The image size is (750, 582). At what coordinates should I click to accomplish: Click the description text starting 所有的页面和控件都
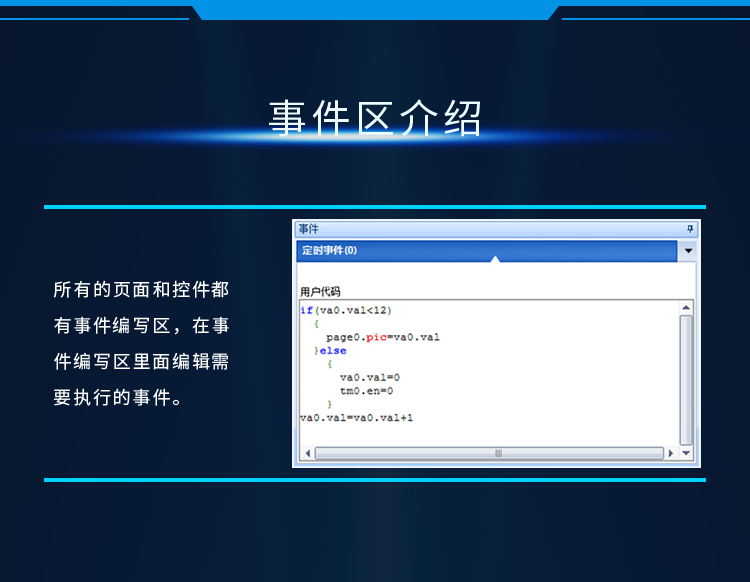(141, 290)
